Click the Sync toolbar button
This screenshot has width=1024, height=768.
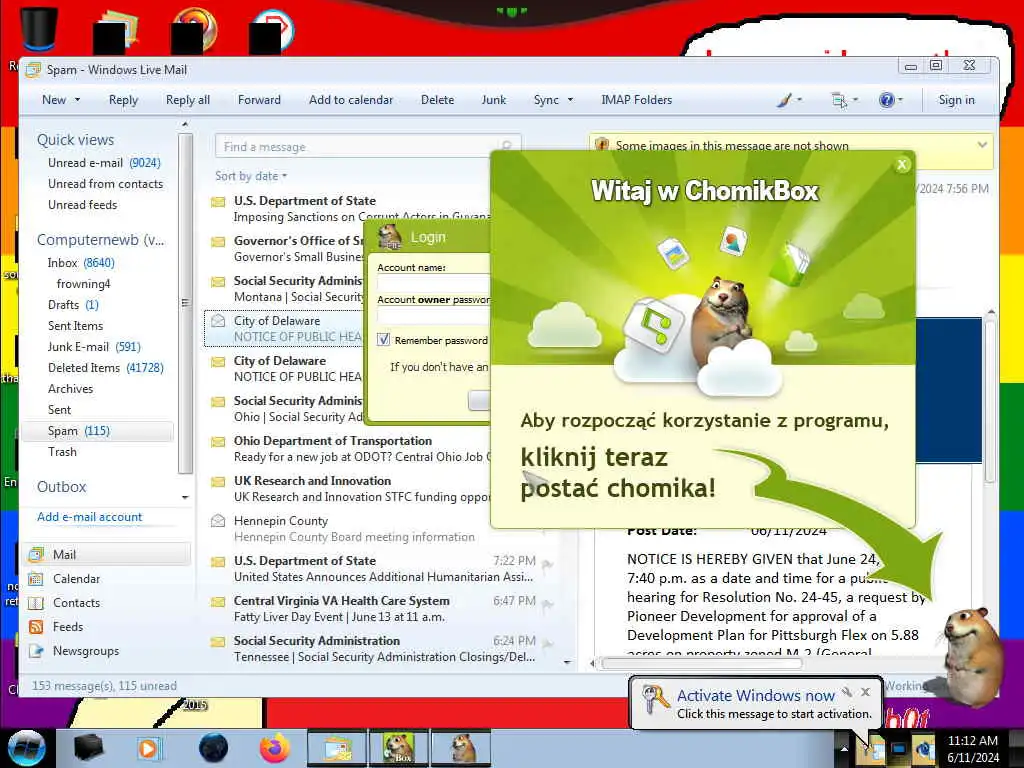click(546, 100)
